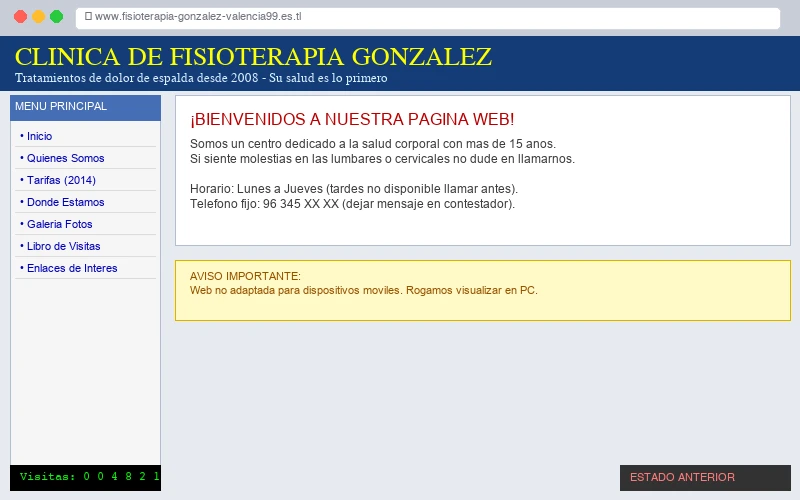Click the page icon in address bar

point(88,16)
